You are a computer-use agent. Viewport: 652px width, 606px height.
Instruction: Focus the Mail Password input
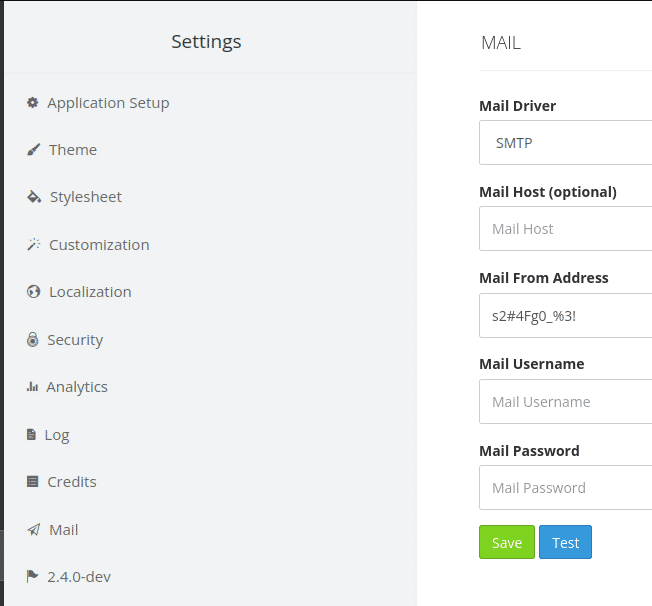pyautogui.click(x=566, y=487)
